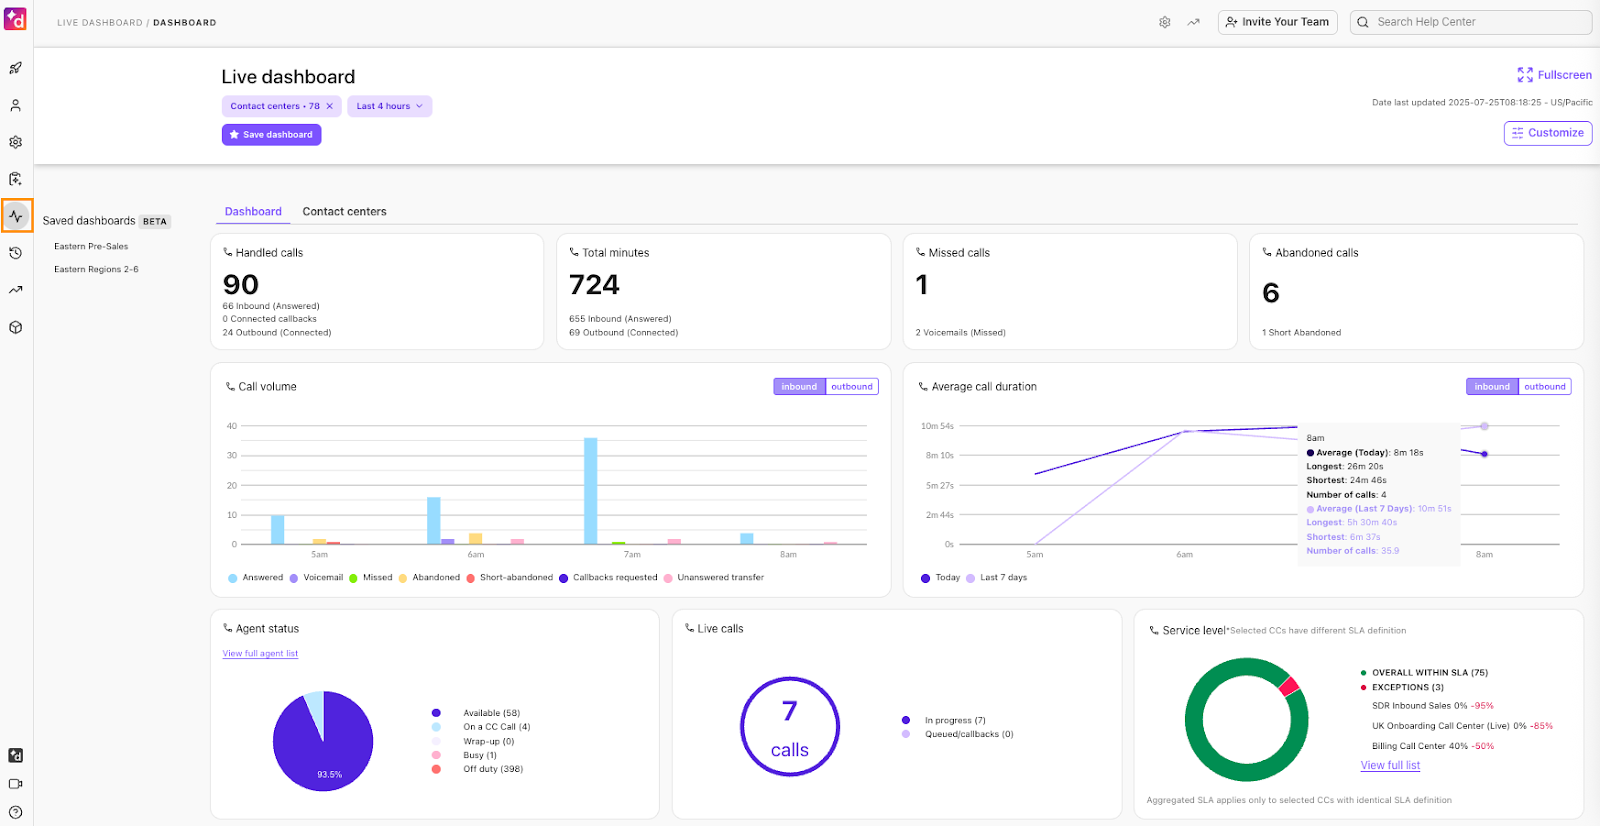Open the rocket icon in the sidebar
This screenshot has height=826, width=1600.
click(15, 68)
